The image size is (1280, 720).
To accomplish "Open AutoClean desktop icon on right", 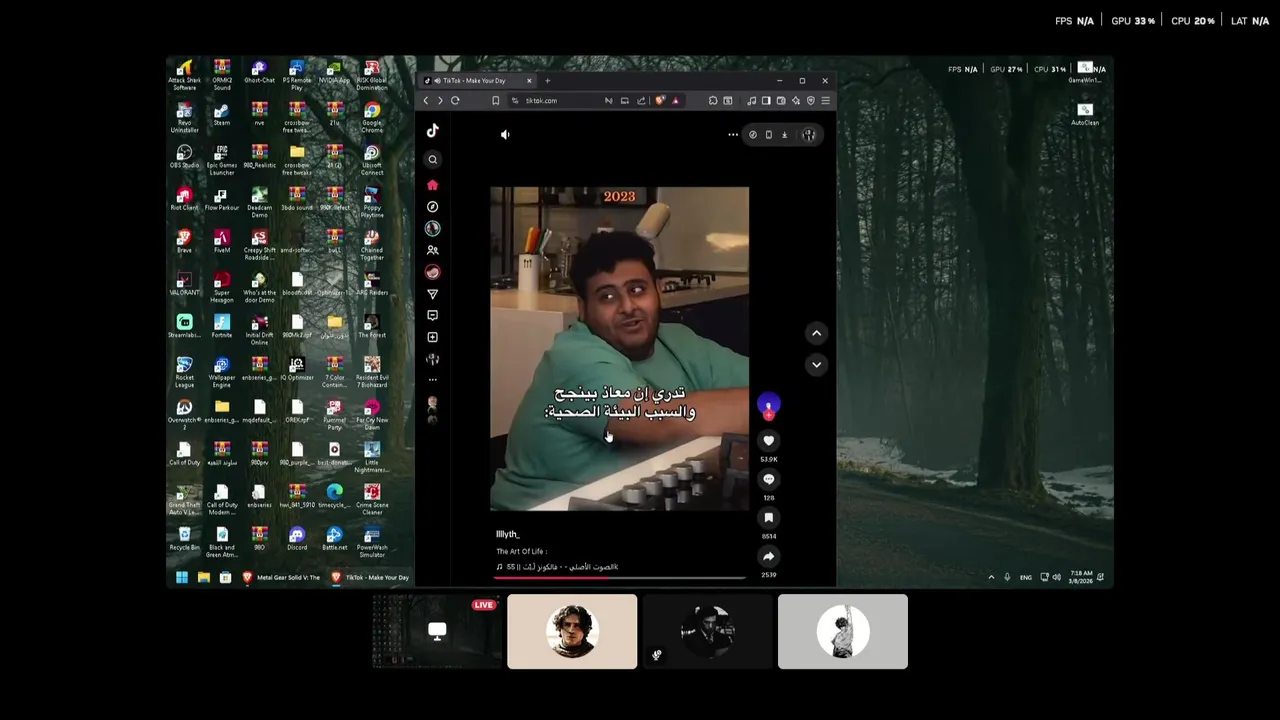I will (1085, 114).
